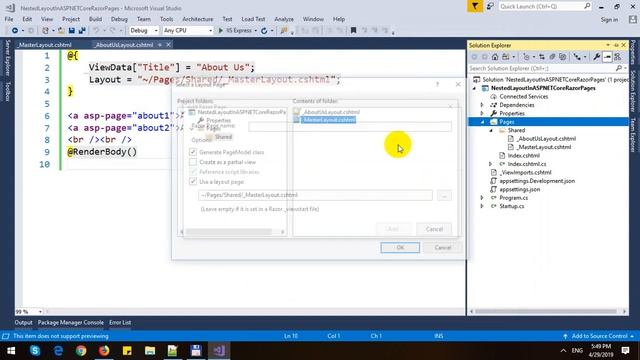Open Firefox from the taskbar
The height and width of the screenshot is (360, 640).
(104, 351)
